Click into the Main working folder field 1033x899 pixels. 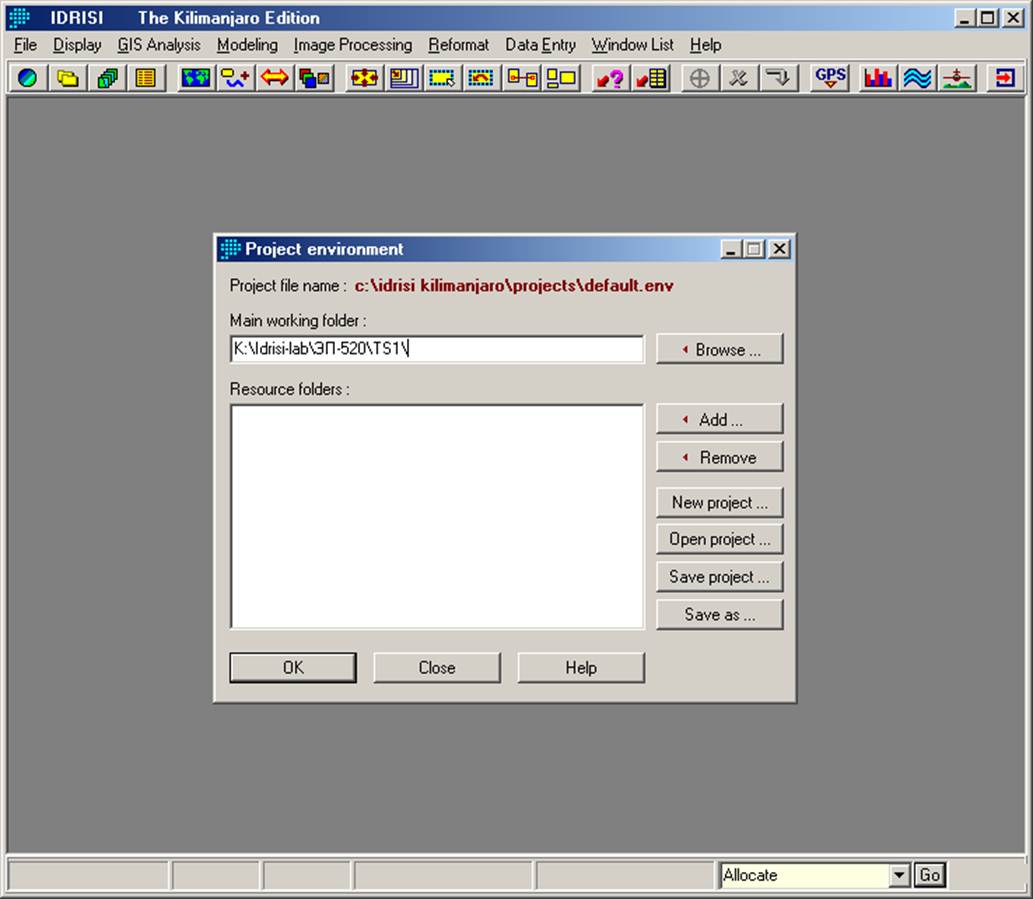pyautogui.click(x=437, y=349)
